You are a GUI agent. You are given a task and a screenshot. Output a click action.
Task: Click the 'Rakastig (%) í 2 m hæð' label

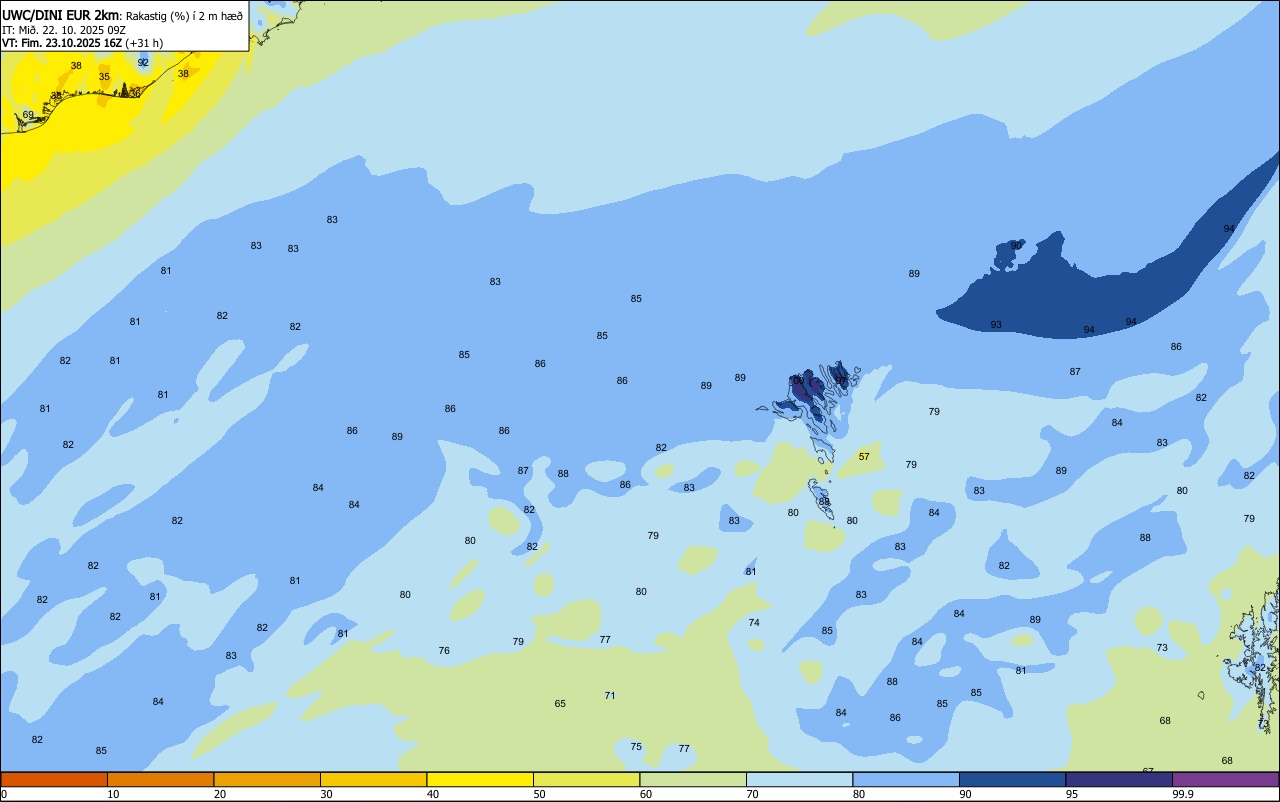185,16
